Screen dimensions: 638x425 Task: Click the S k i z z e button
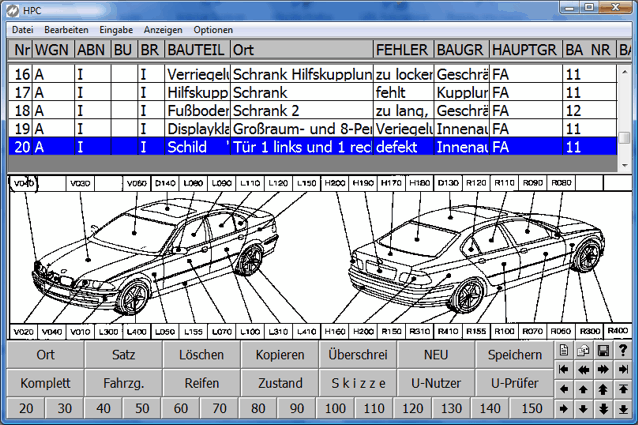(357, 383)
